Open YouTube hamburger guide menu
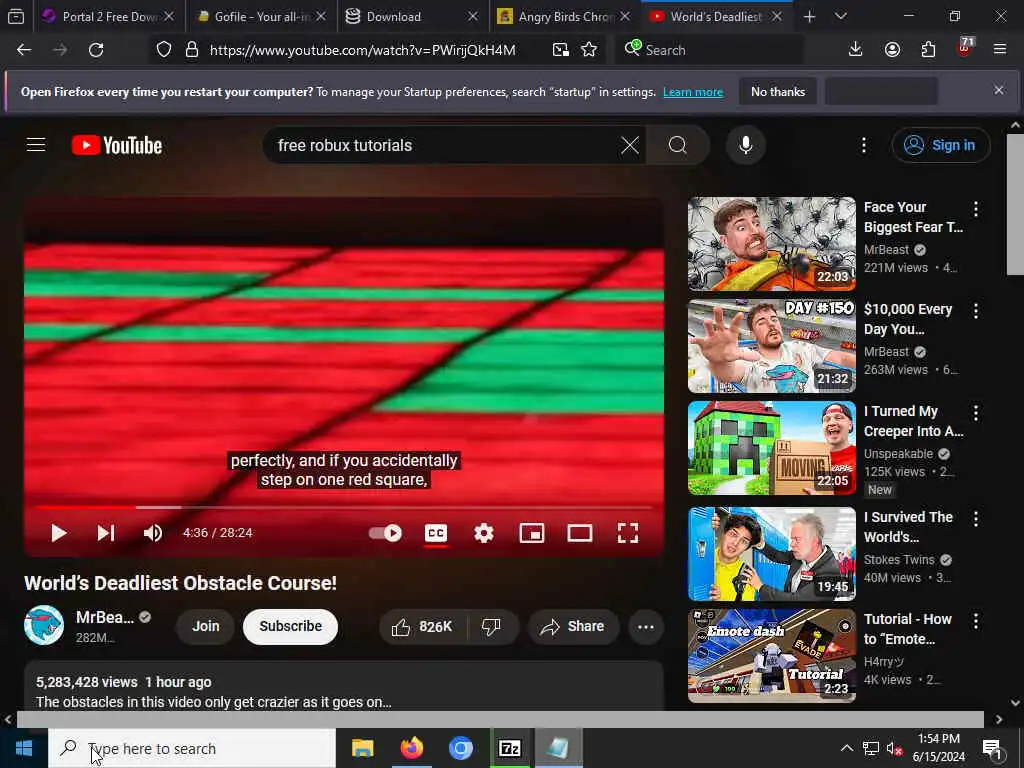 coord(36,145)
